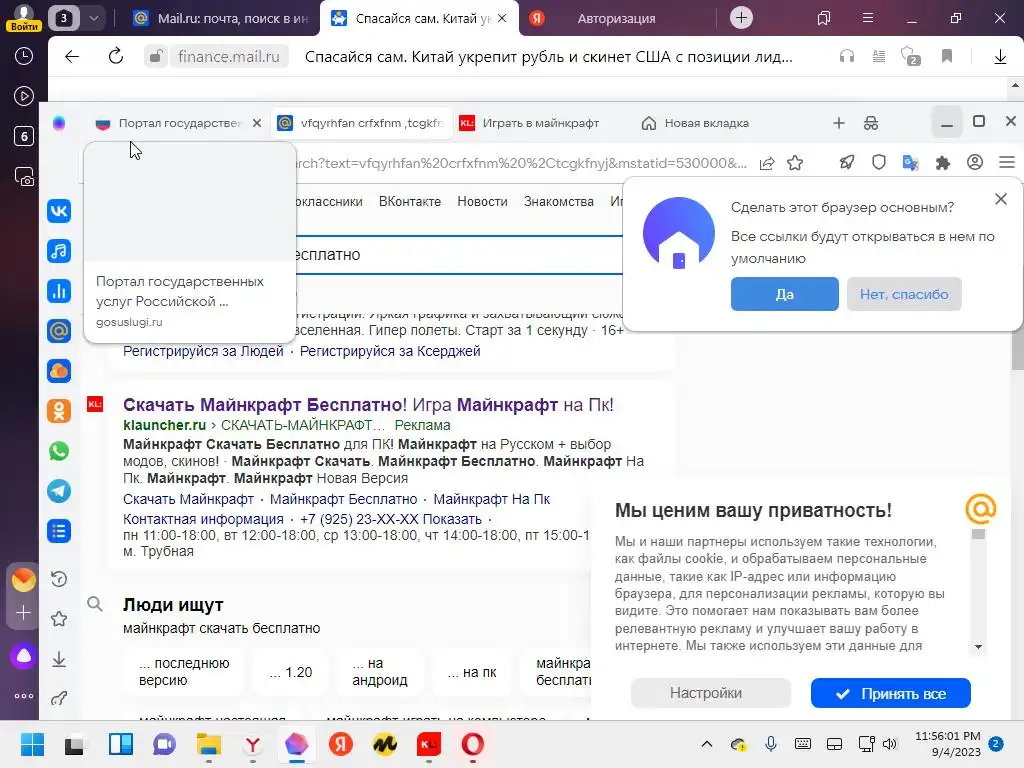This screenshot has width=1024, height=768.
Task: Open statistics bar chart sidebar icon
Action: click(59, 291)
